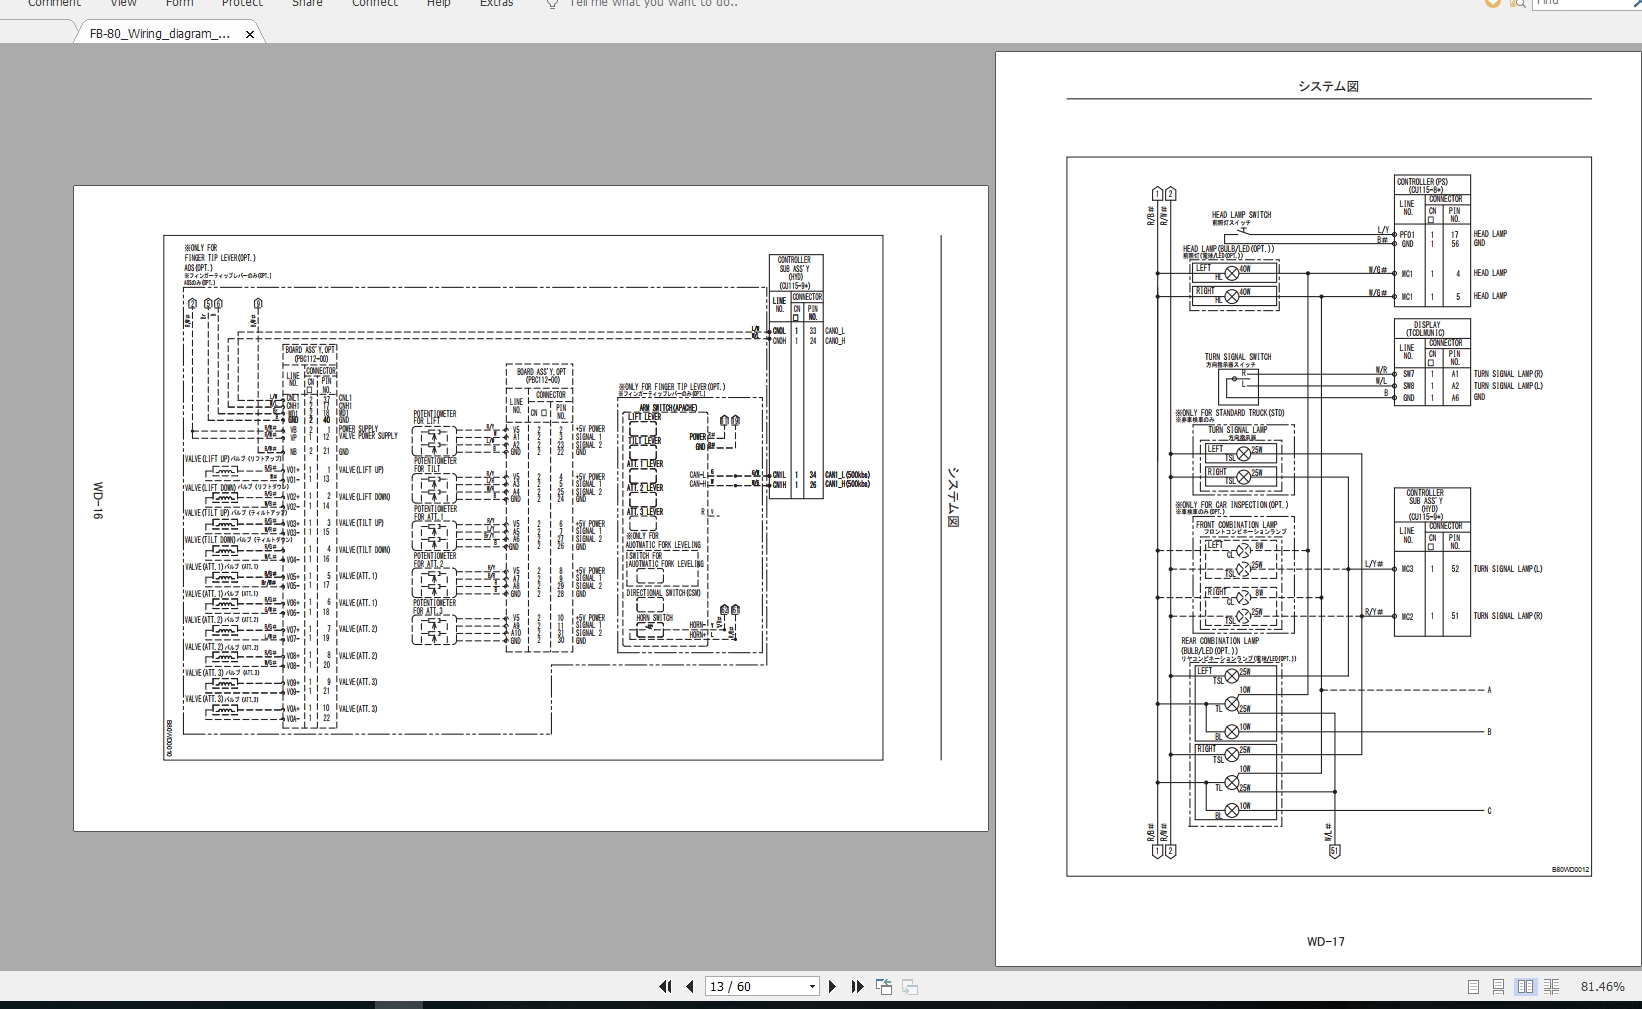Image resolution: width=1642 pixels, height=1009 pixels.
Task: Select the facing pages layout icon
Action: pyautogui.click(x=1524, y=987)
